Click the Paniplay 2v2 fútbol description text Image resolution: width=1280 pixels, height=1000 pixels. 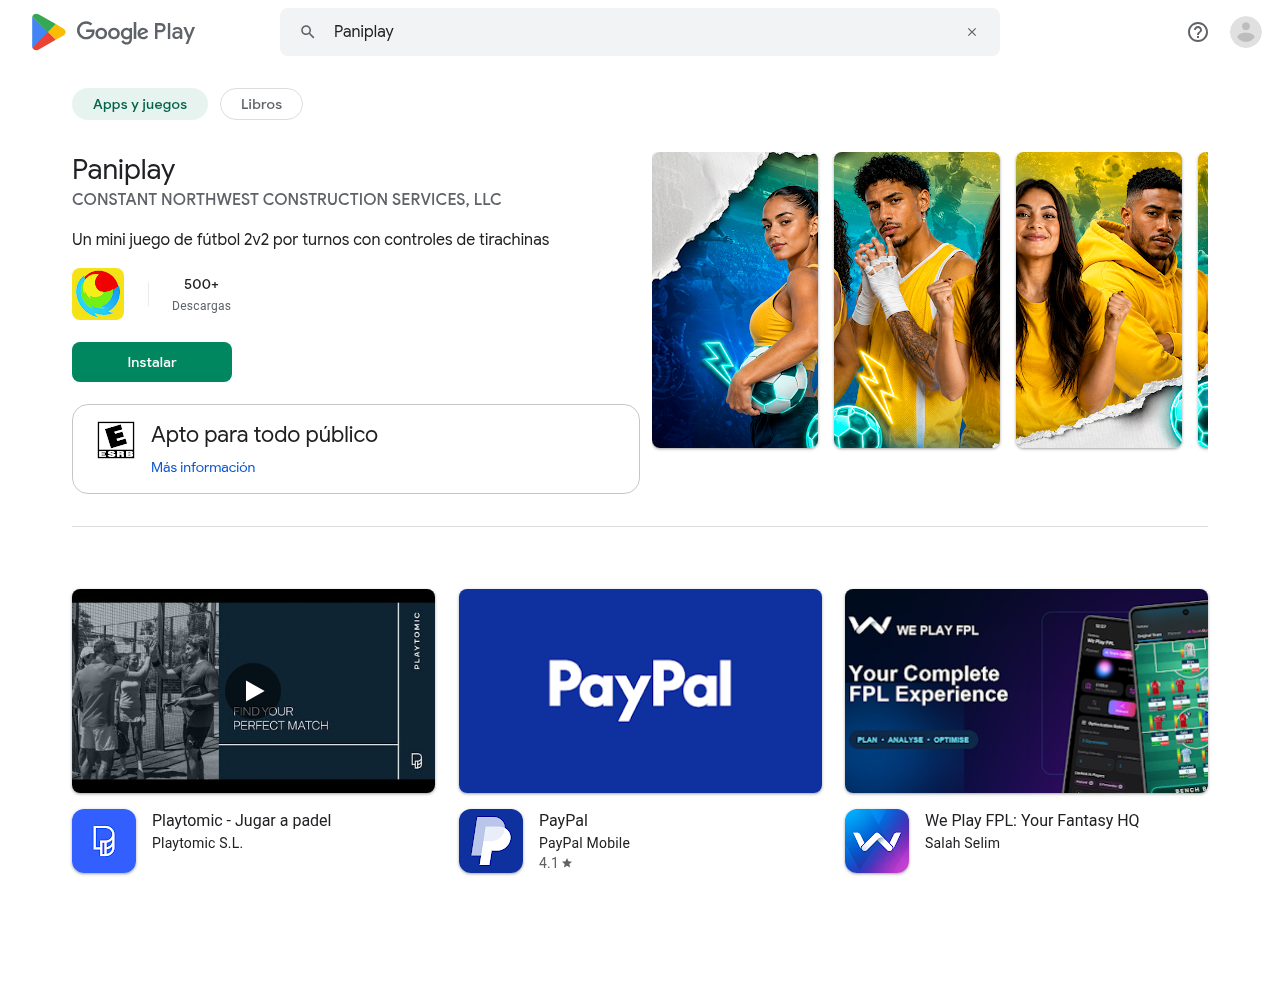click(310, 239)
